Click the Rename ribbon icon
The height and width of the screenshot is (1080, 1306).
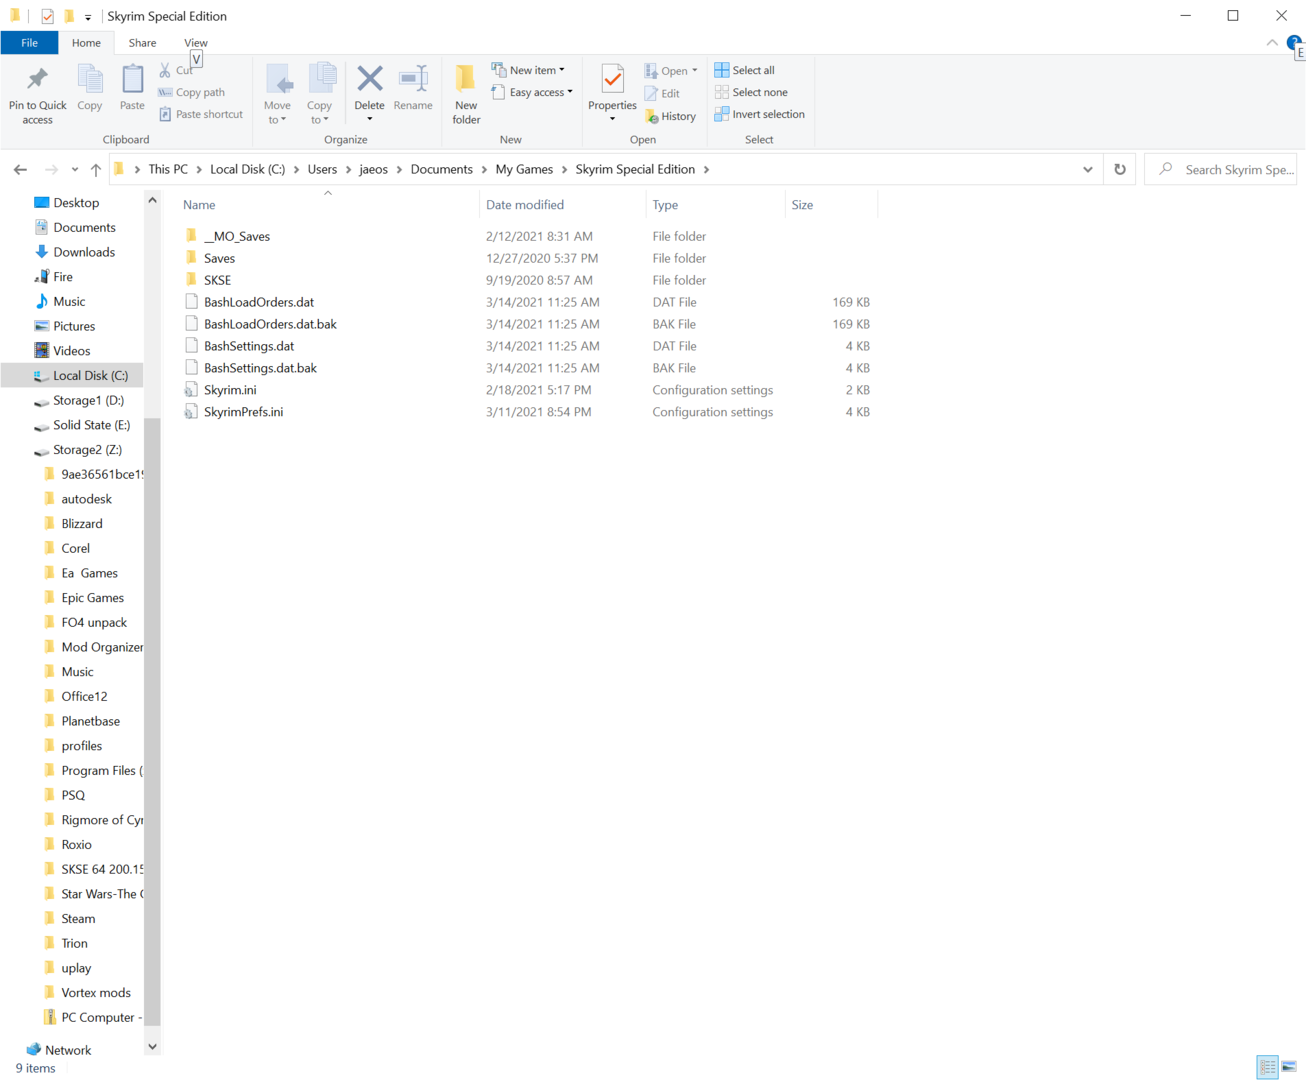pos(413,79)
